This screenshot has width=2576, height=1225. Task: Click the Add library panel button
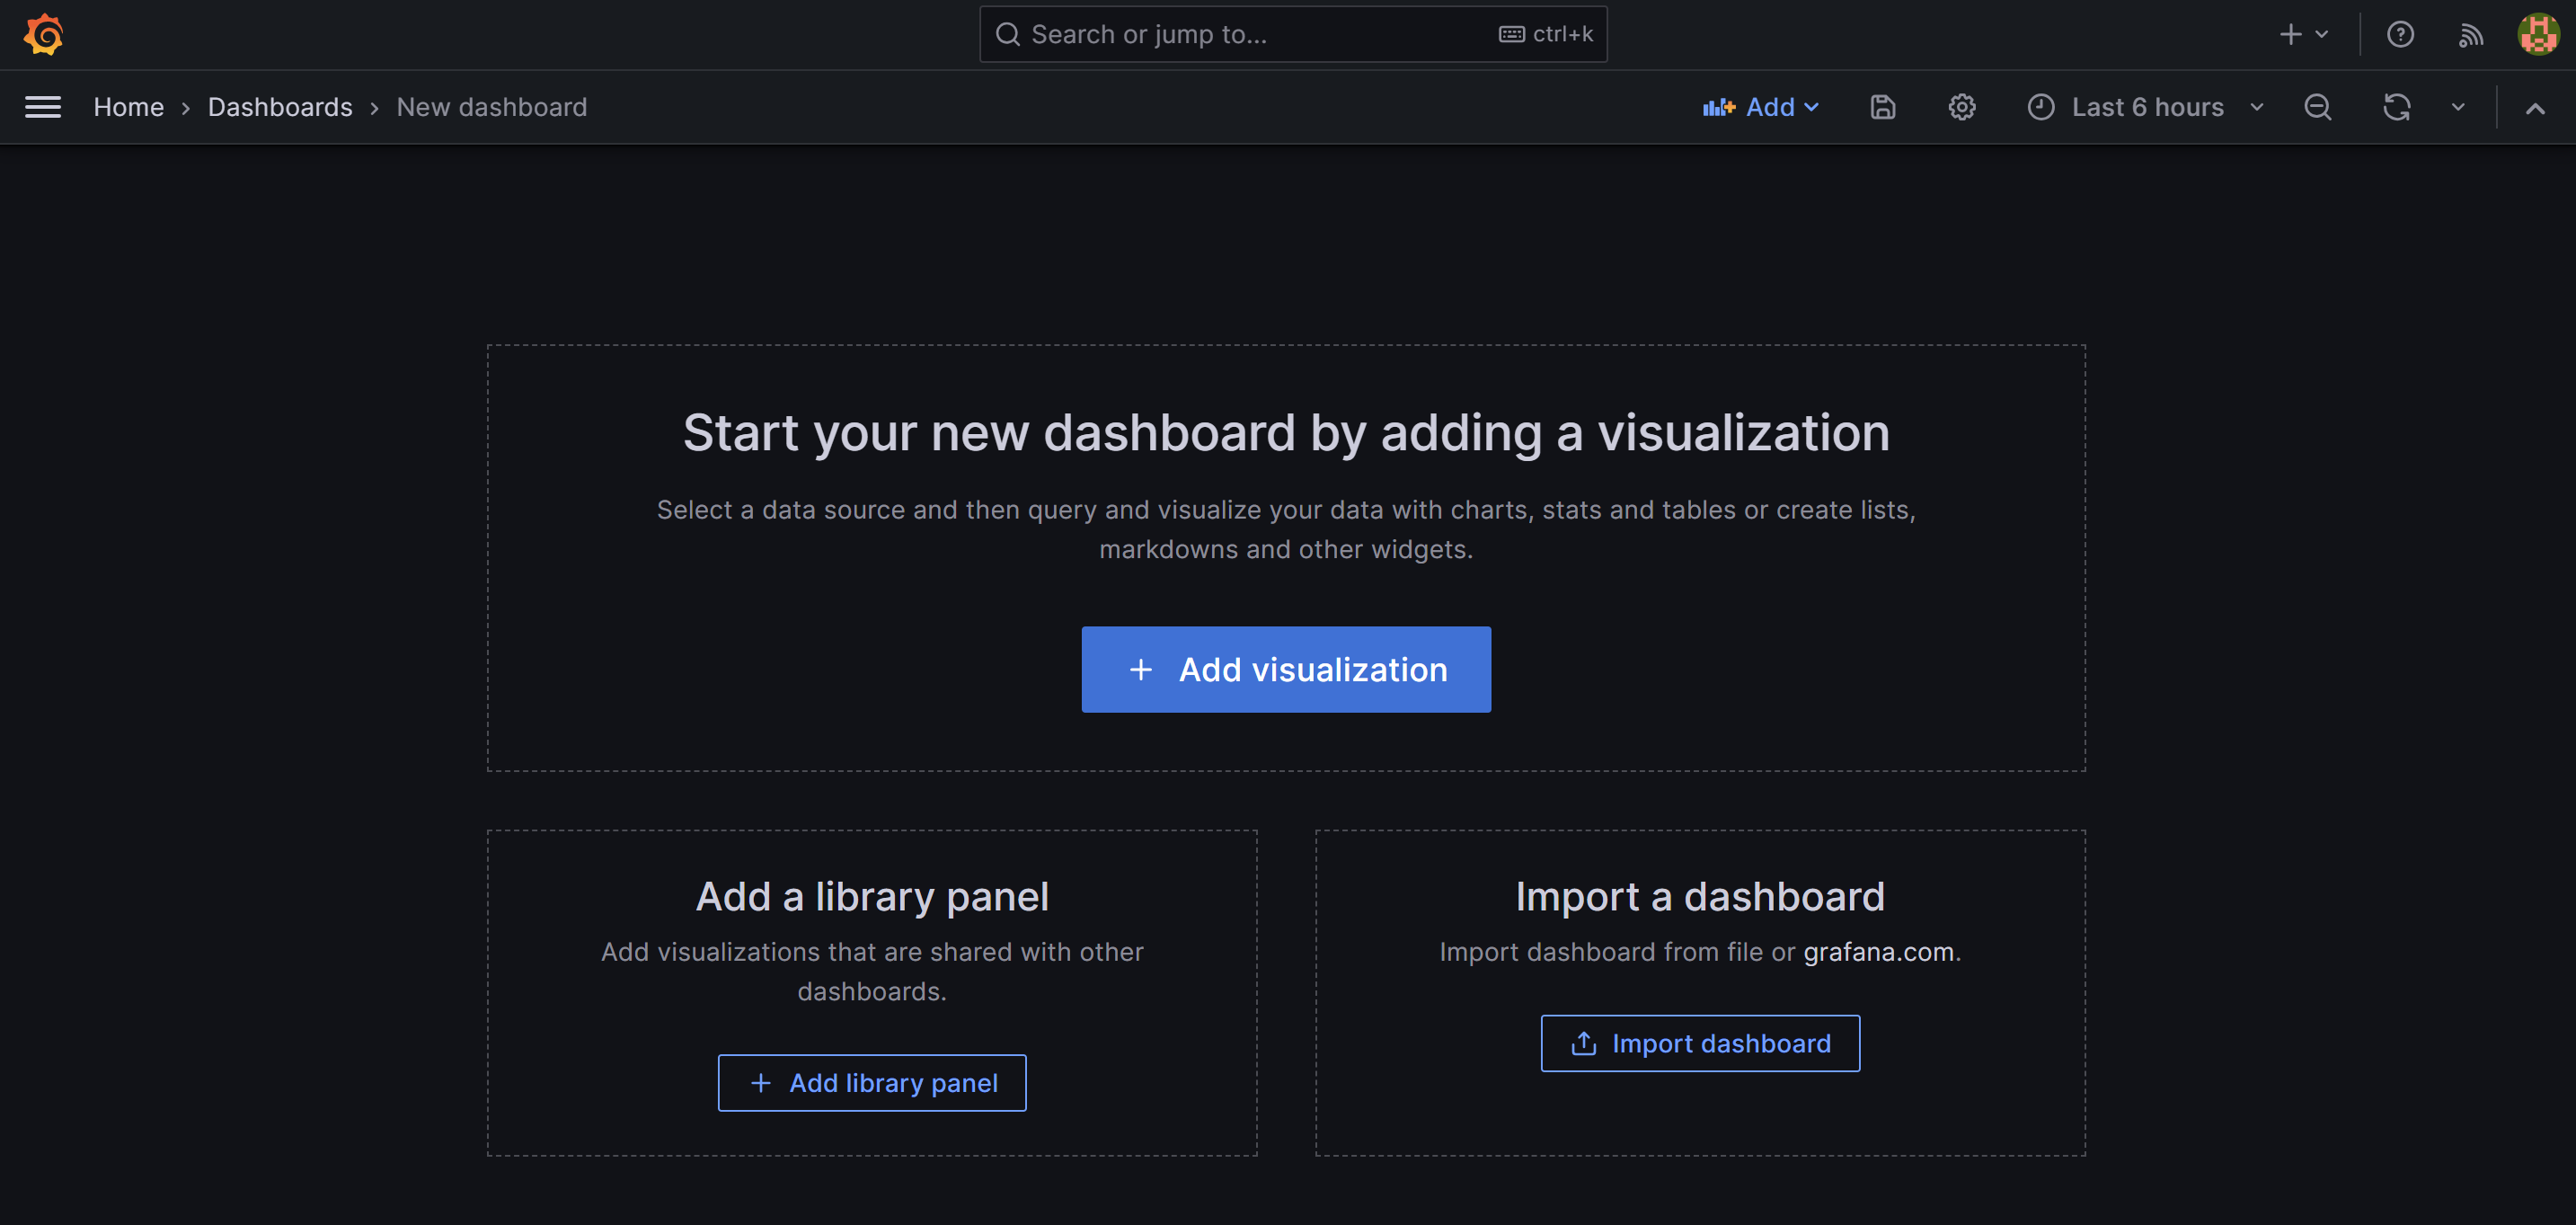[x=871, y=1082]
